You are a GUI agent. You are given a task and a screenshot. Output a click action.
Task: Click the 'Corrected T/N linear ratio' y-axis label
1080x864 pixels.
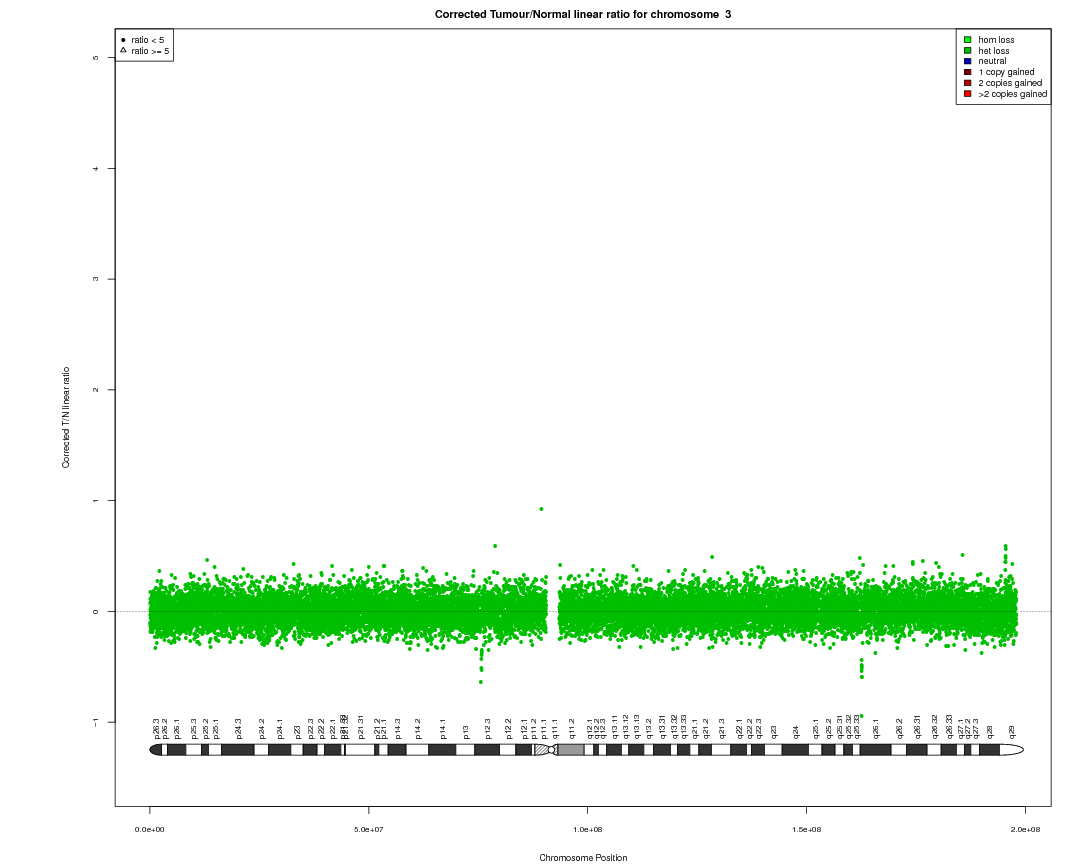point(66,418)
